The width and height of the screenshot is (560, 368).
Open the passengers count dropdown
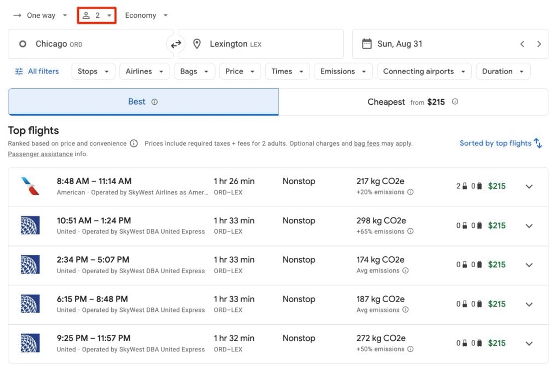tap(97, 16)
